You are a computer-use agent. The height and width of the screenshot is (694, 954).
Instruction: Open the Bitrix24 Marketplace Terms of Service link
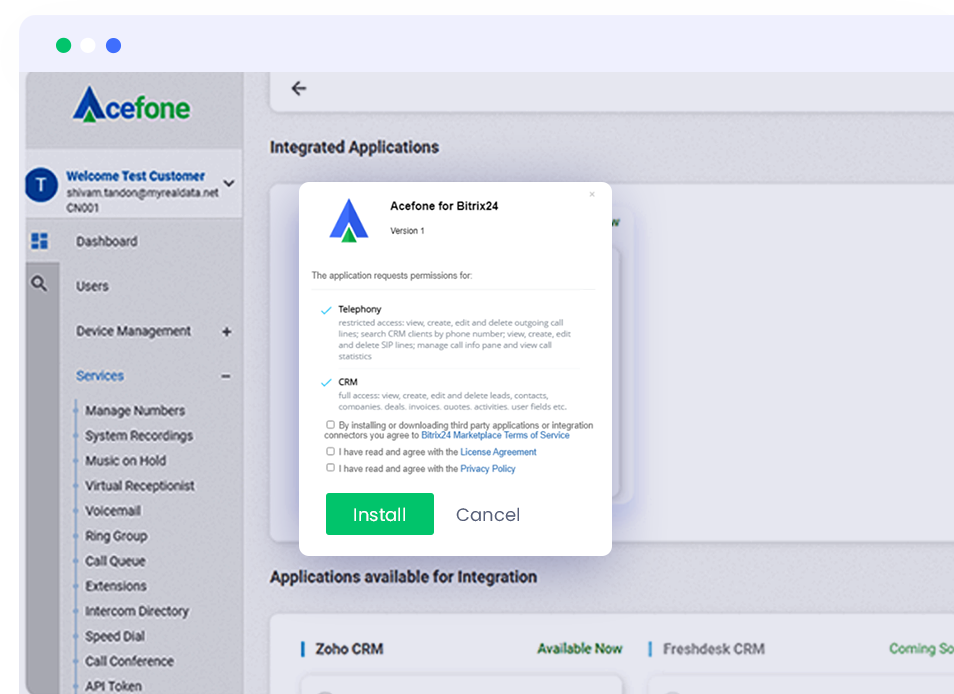tap(495, 435)
